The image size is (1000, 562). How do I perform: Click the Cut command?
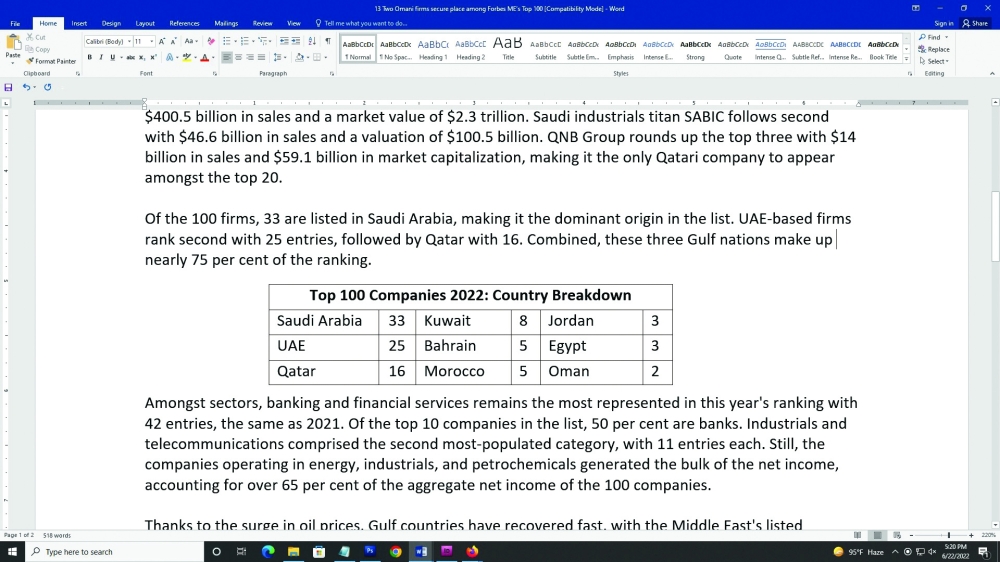(x=36, y=38)
